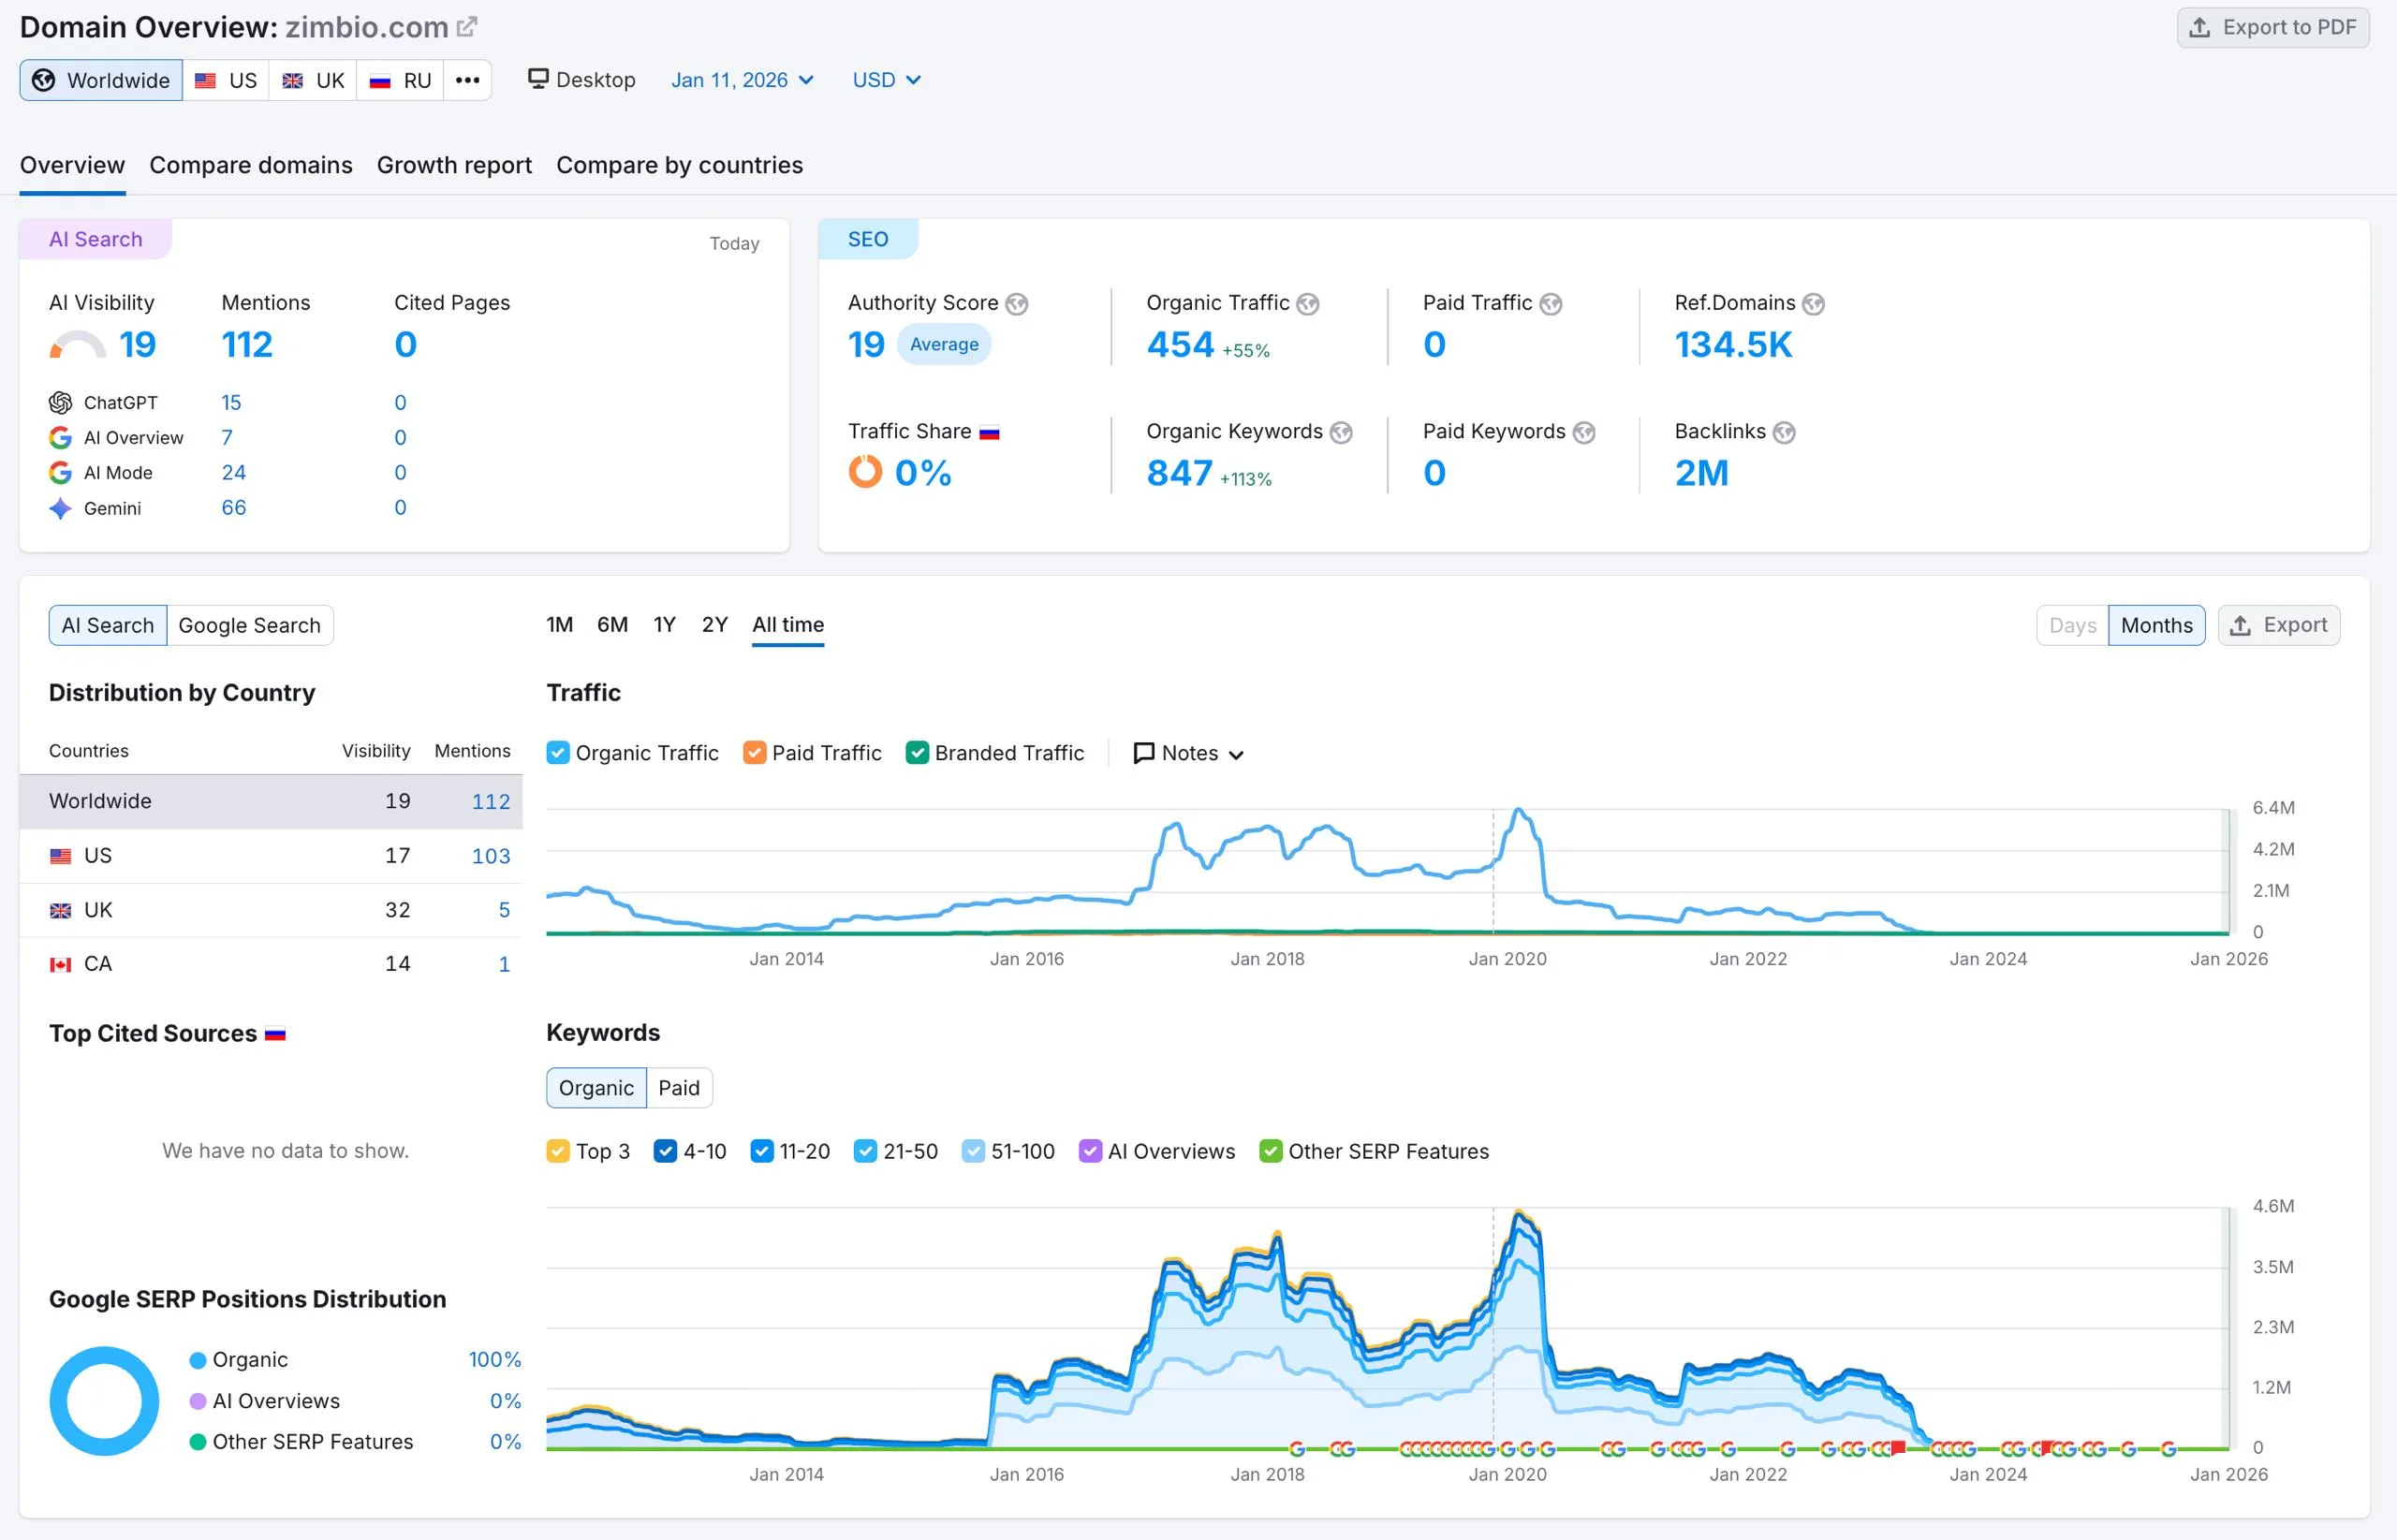The height and width of the screenshot is (1540, 2397).
Task: Click Authority Score info globe icon
Action: tap(1017, 304)
